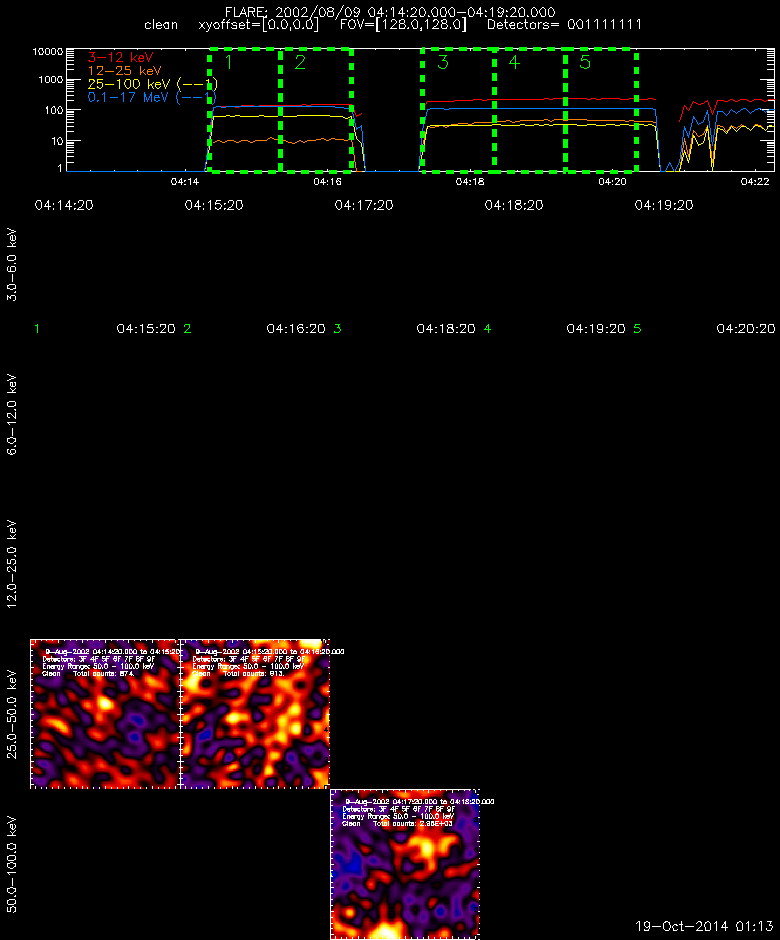This screenshot has height=940, width=780.
Task: Select the yellow 25-100 keV legend entry
Action: click(x=152, y=84)
